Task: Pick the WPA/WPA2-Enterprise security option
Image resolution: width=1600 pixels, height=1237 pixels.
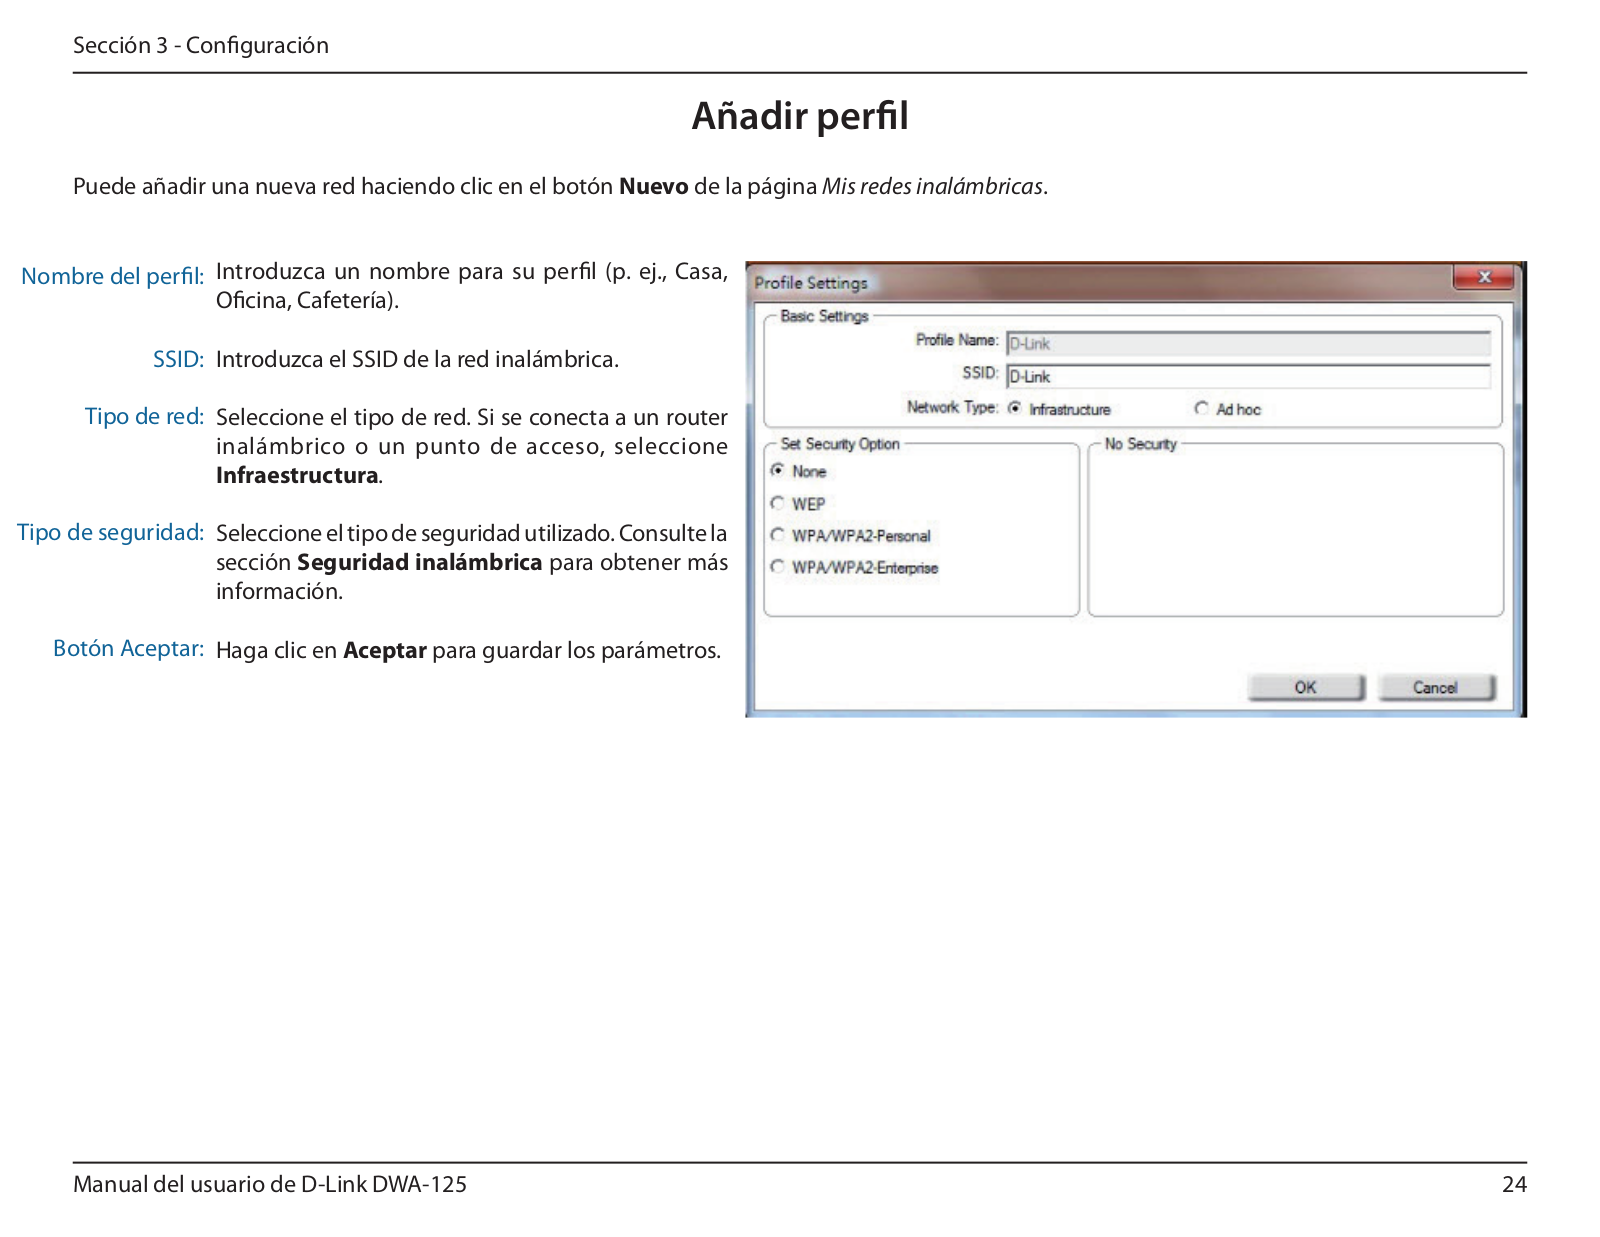Action: (778, 567)
